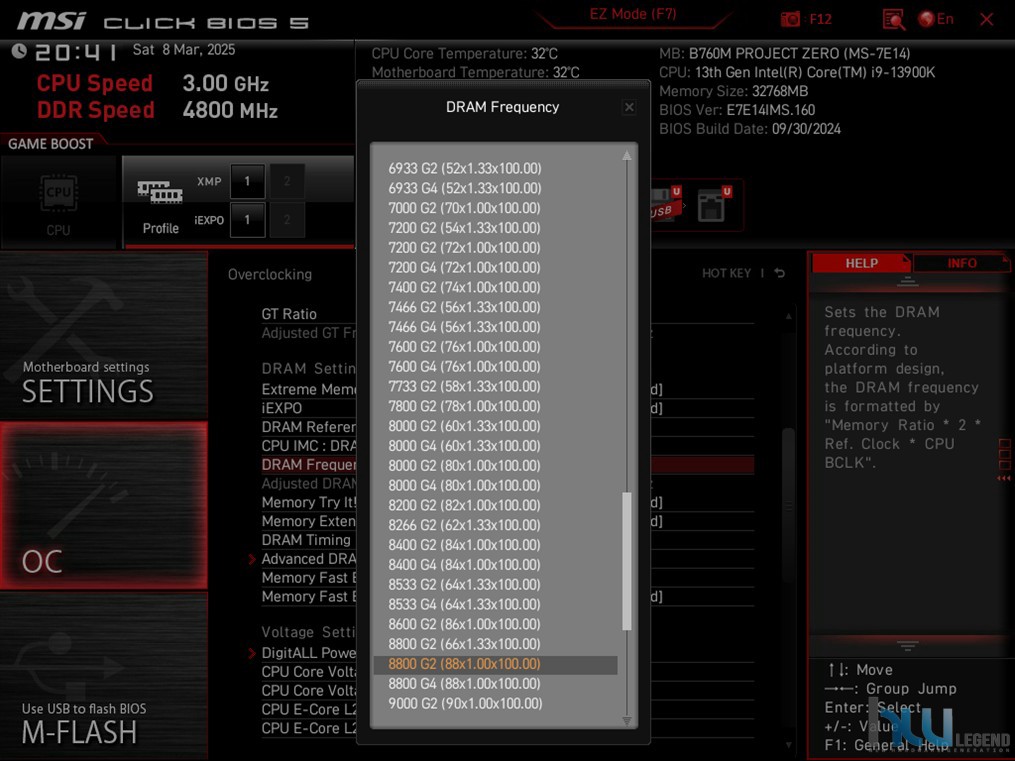Select 8800 G2 (66x1.33x100.00)
Screen dimensions: 1015x761
pos(464,644)
